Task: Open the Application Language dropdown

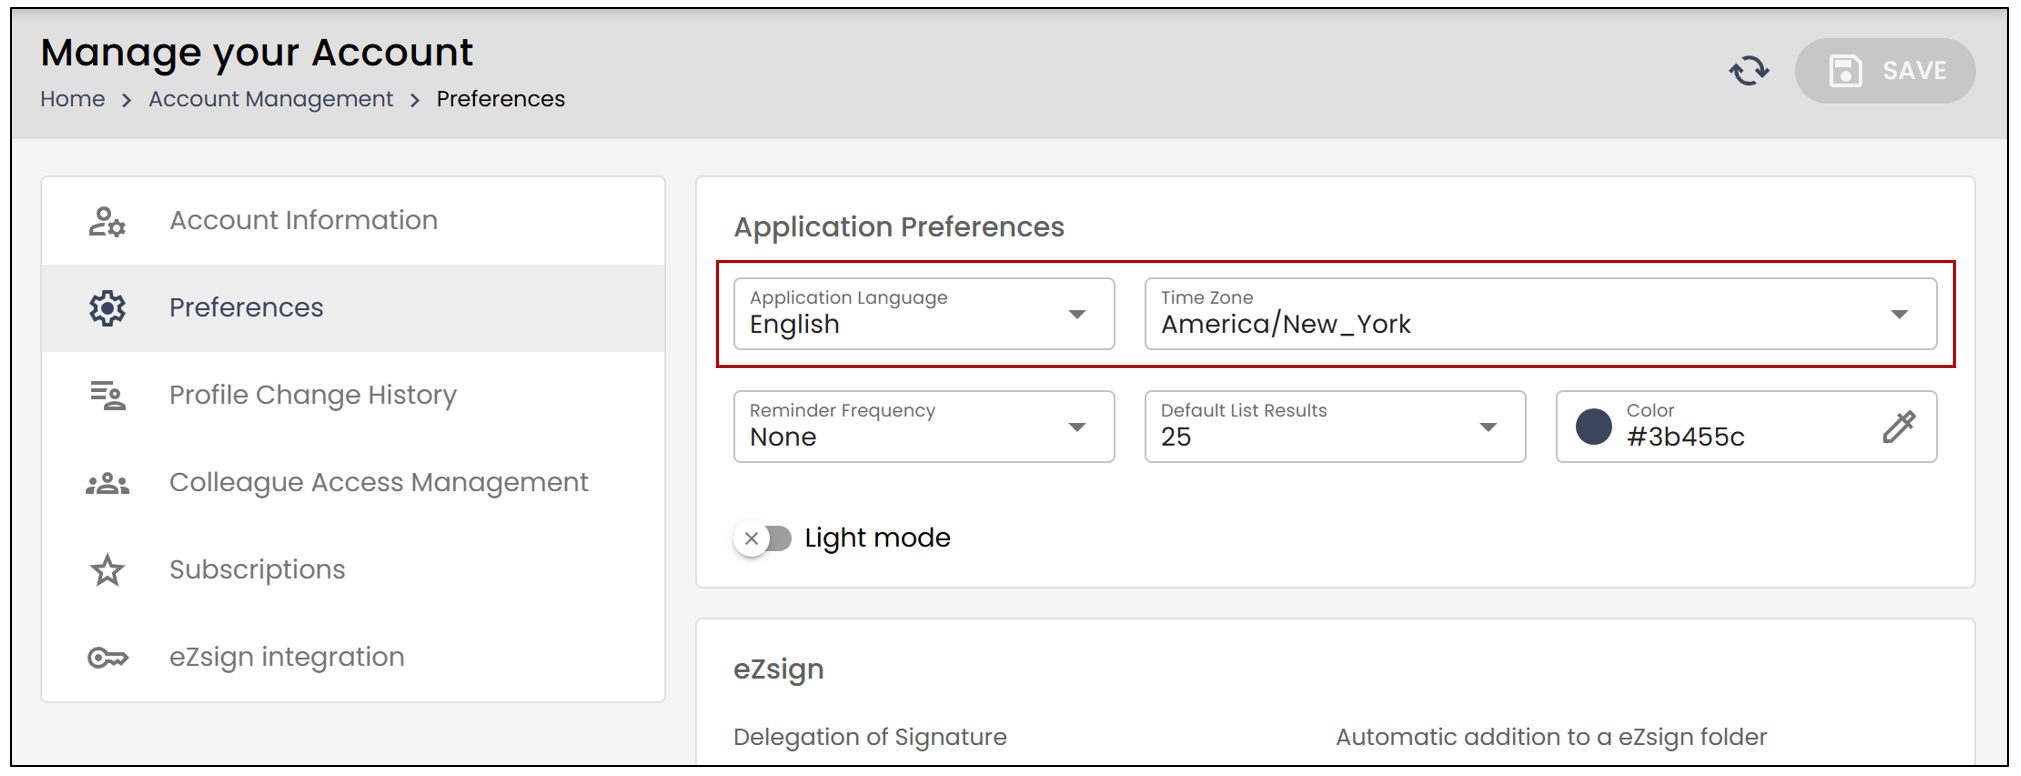Action: point(924,314)
